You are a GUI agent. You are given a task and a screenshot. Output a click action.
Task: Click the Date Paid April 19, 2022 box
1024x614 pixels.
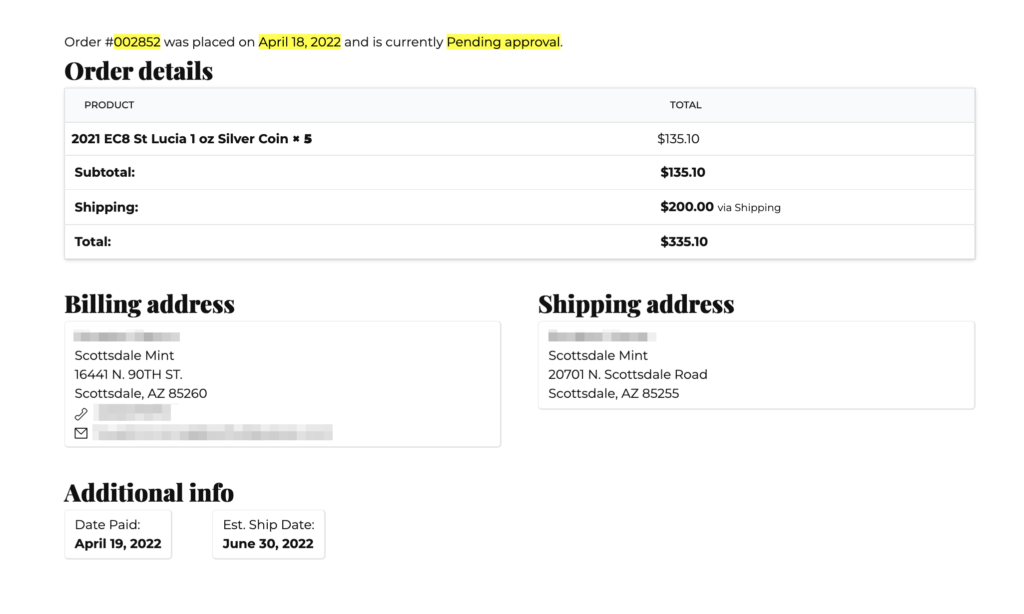[118, 534]
